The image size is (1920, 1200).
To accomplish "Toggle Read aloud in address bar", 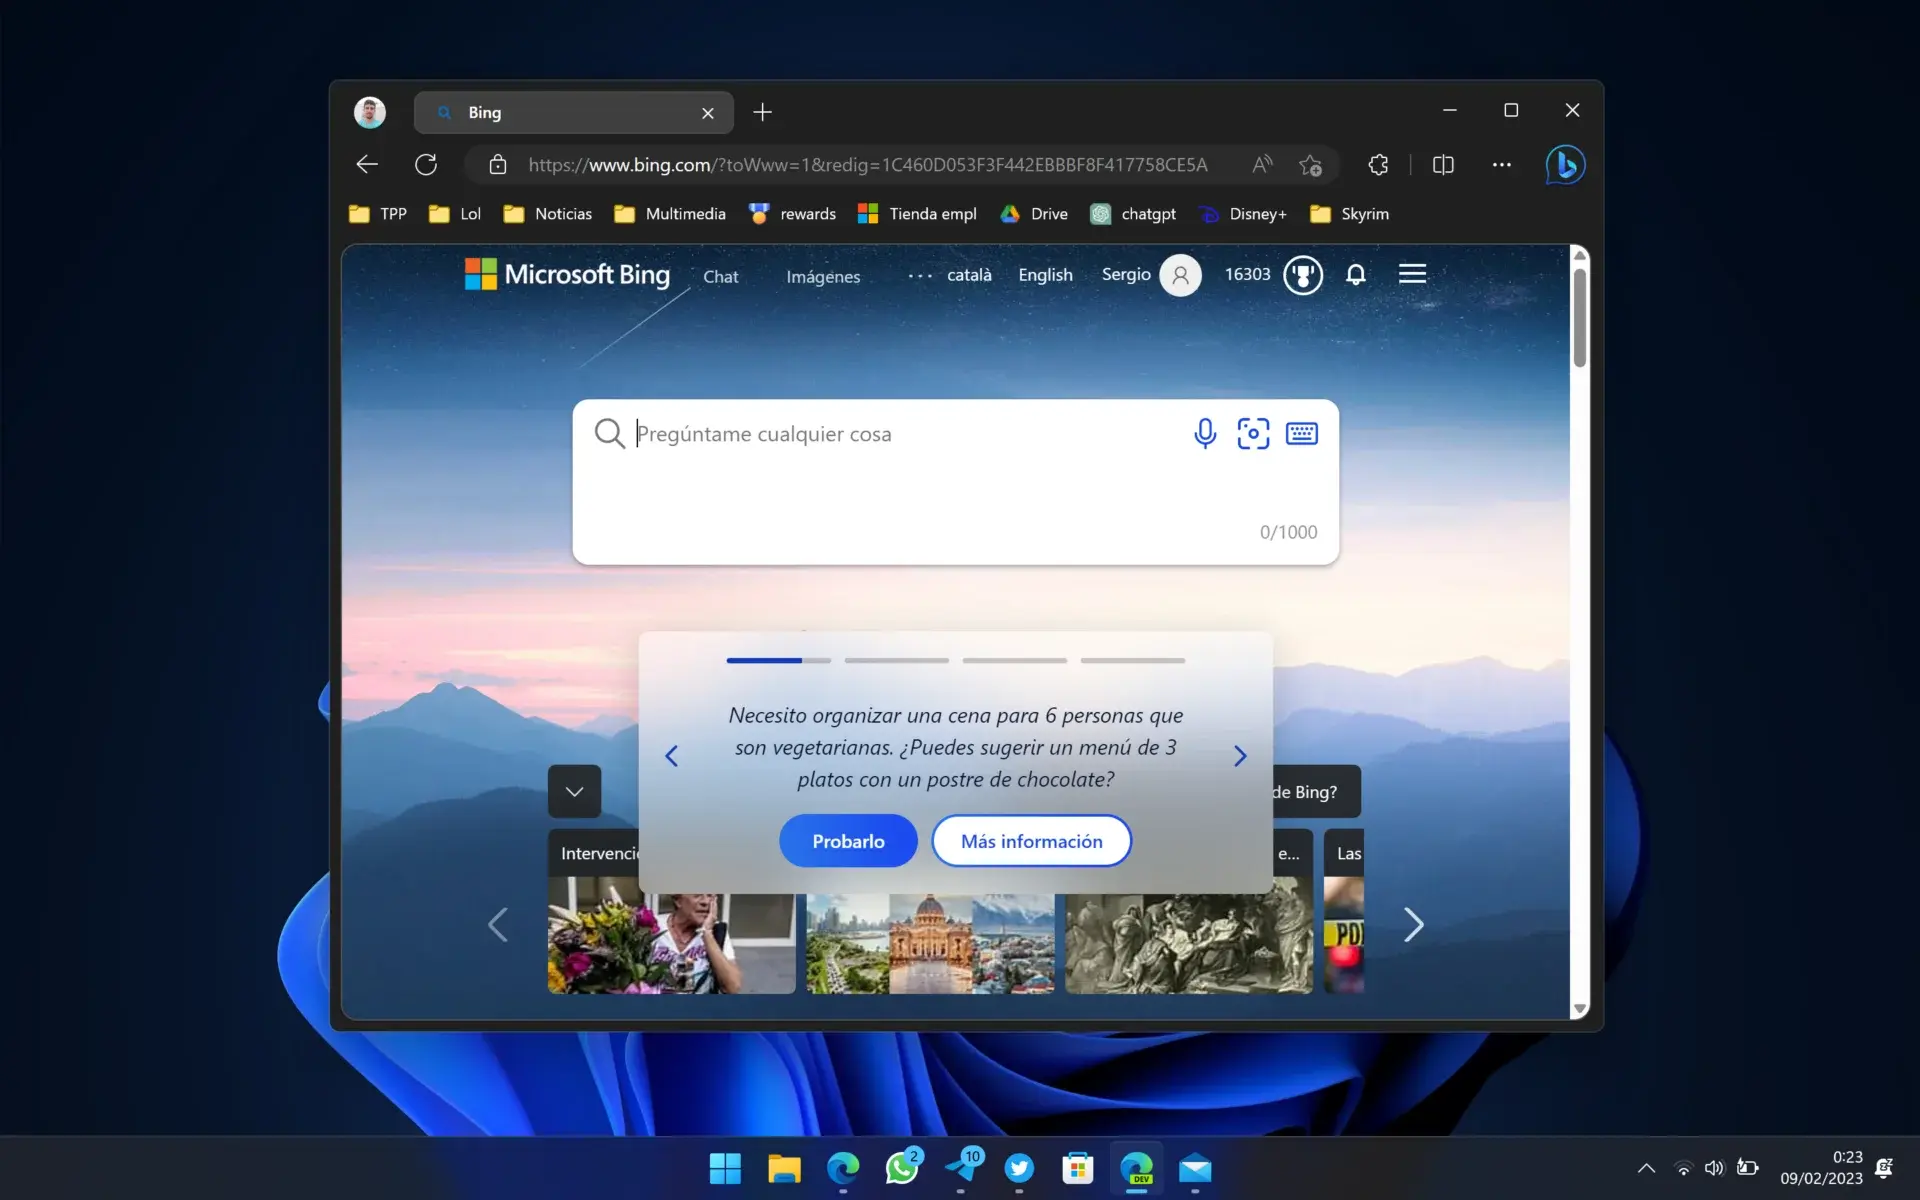I will (x=1262, y=165).
